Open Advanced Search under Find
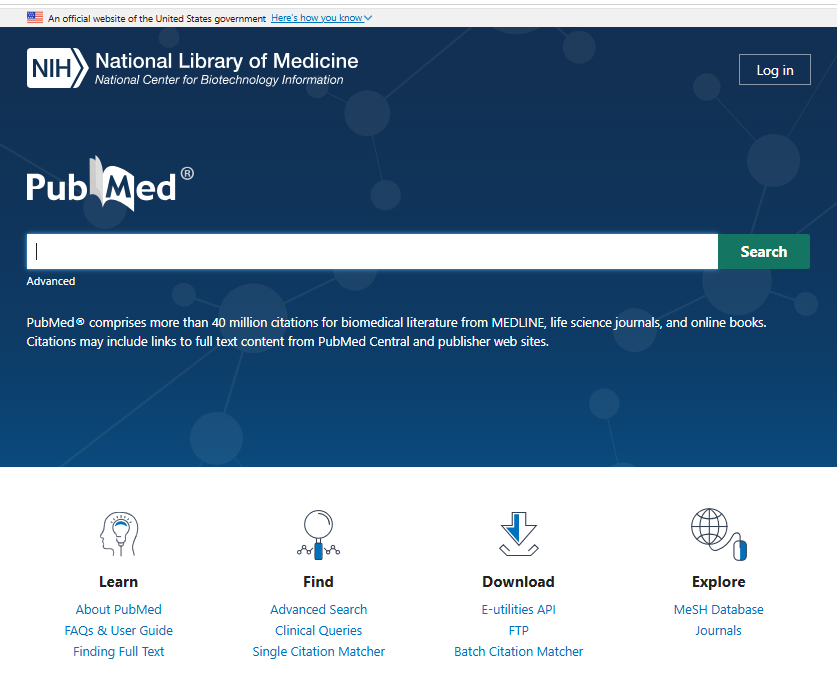Image resolution: width=837 pixels, height=682 pixels. coord(319,609)
